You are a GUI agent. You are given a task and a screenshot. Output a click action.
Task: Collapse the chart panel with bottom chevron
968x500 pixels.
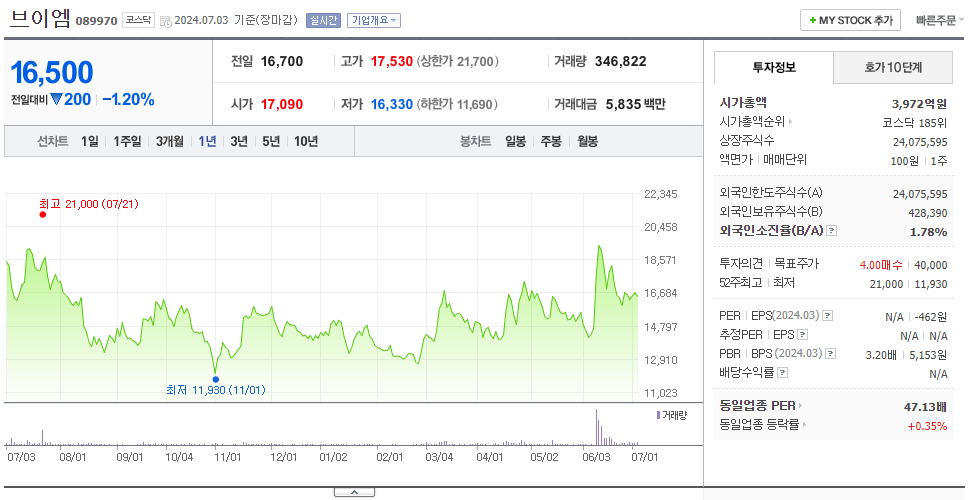(x=354, y=492)
